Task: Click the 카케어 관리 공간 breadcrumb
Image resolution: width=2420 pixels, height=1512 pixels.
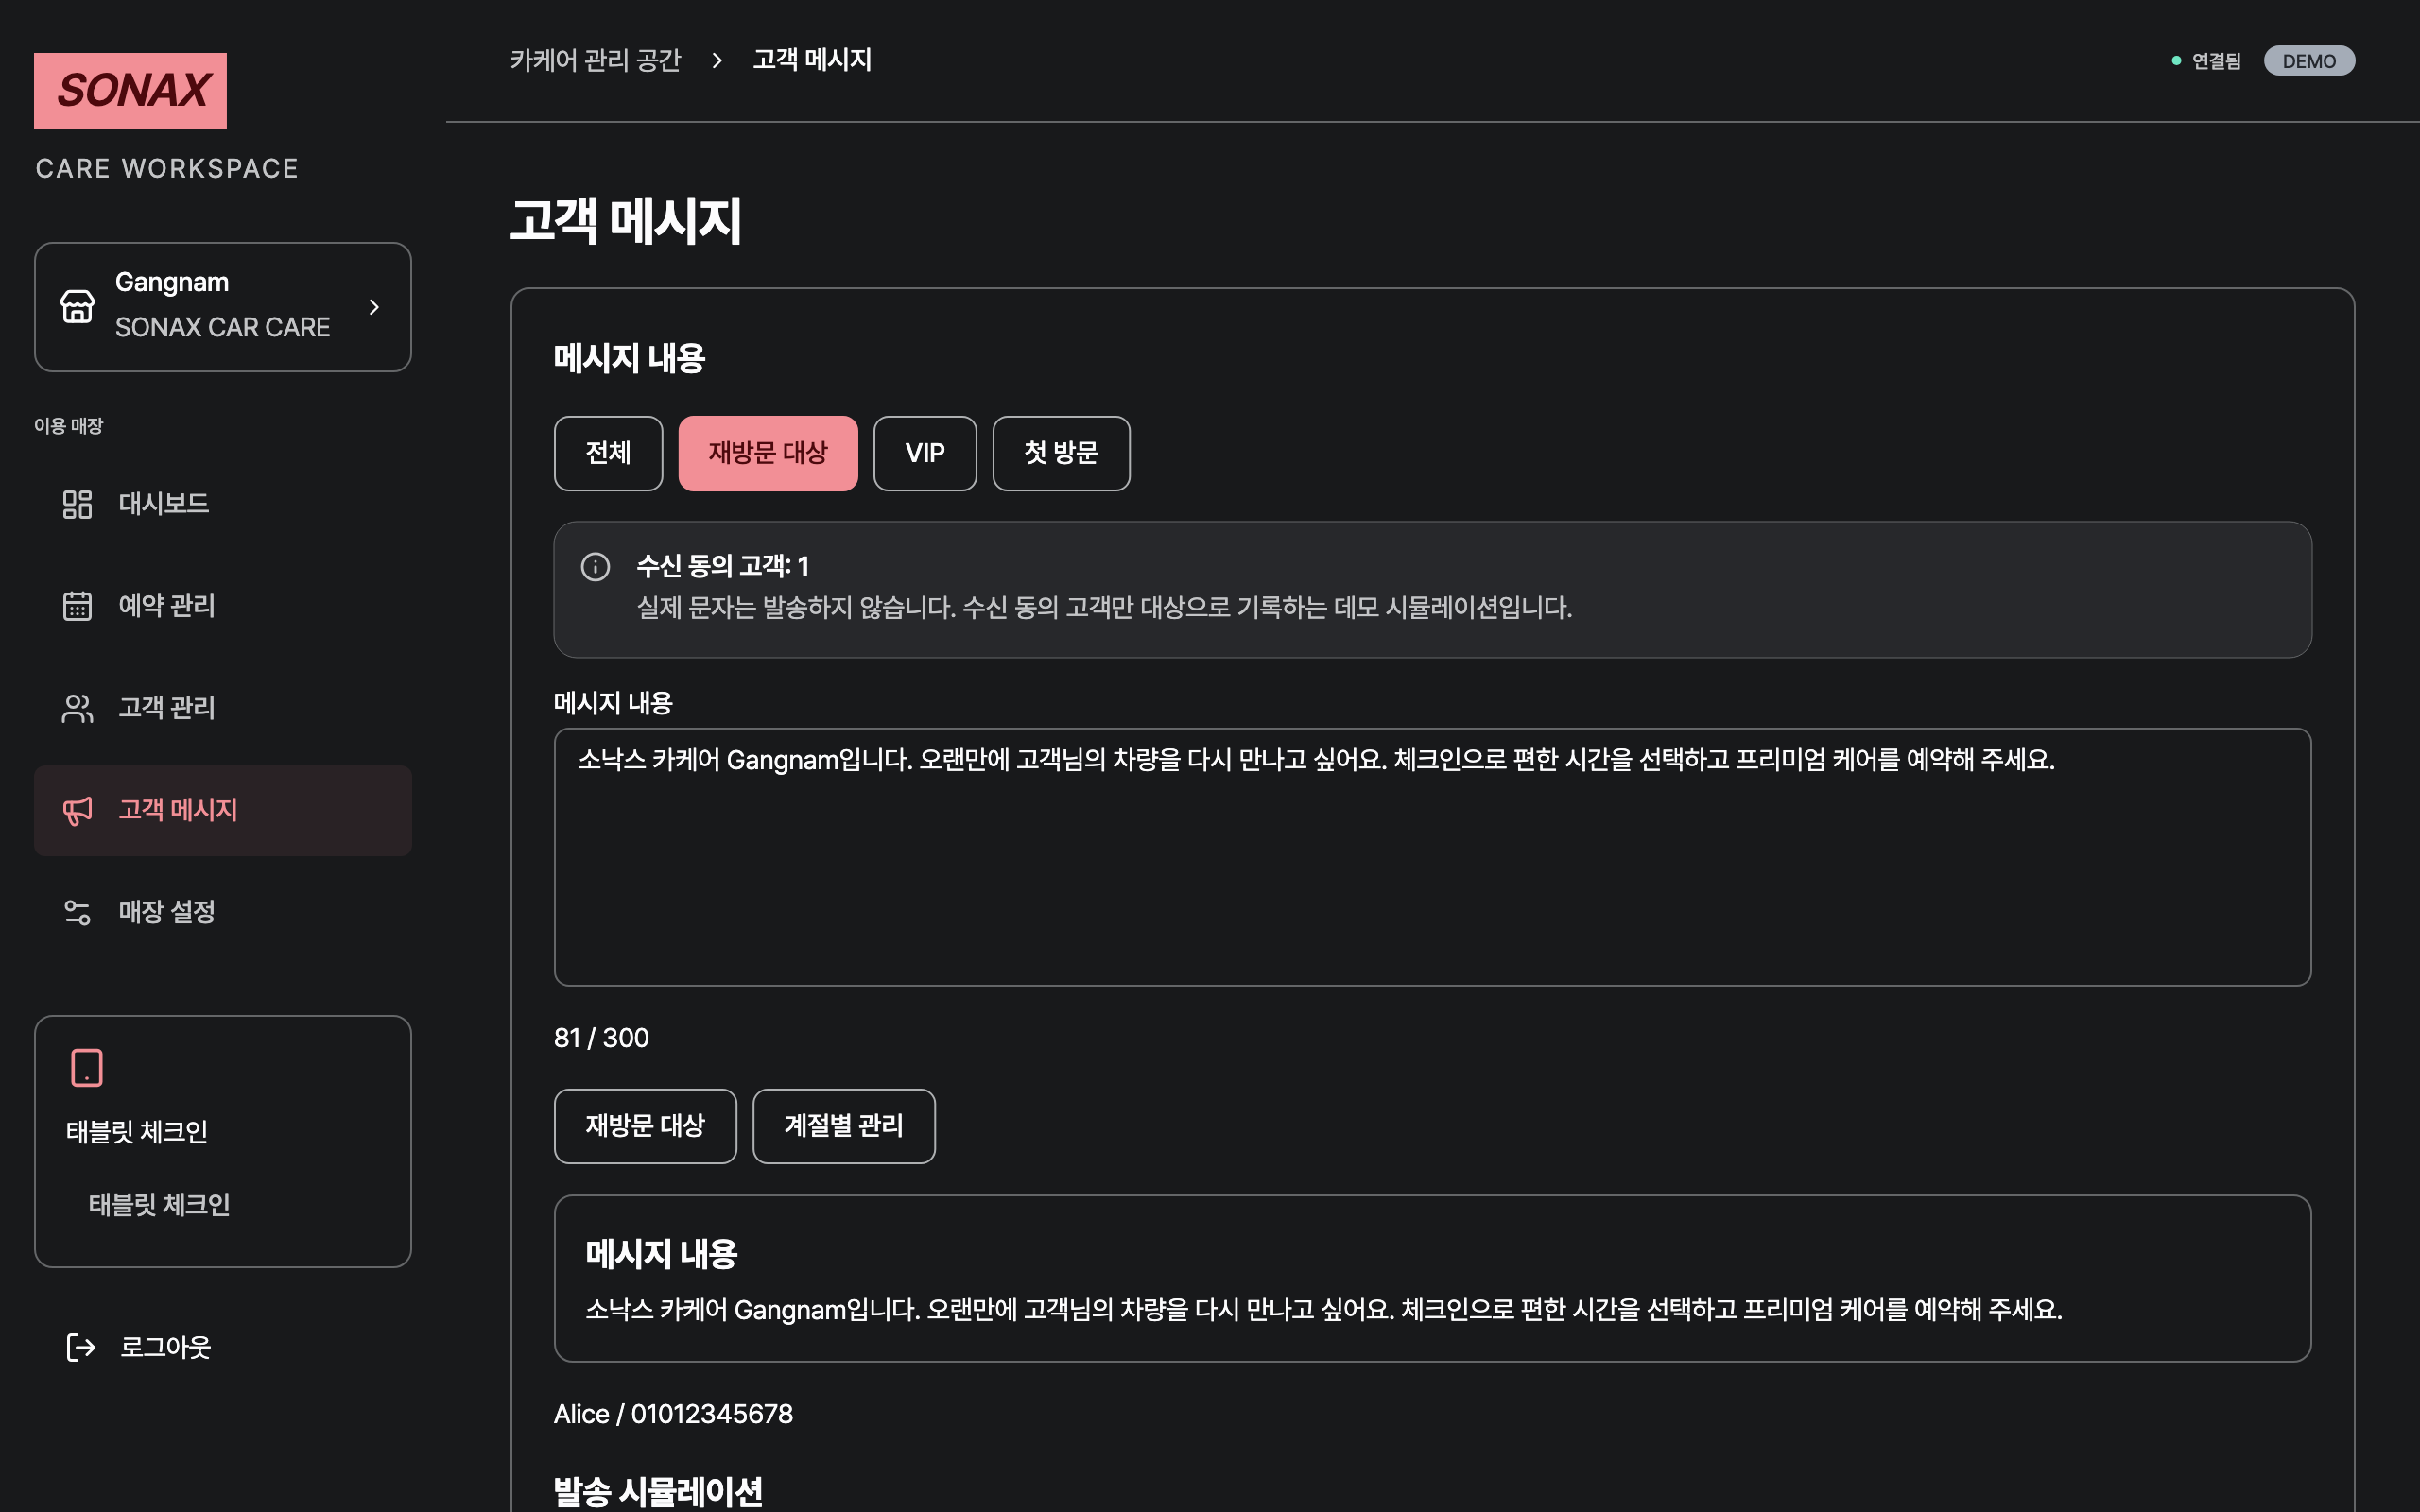Action: coord(595,60)
